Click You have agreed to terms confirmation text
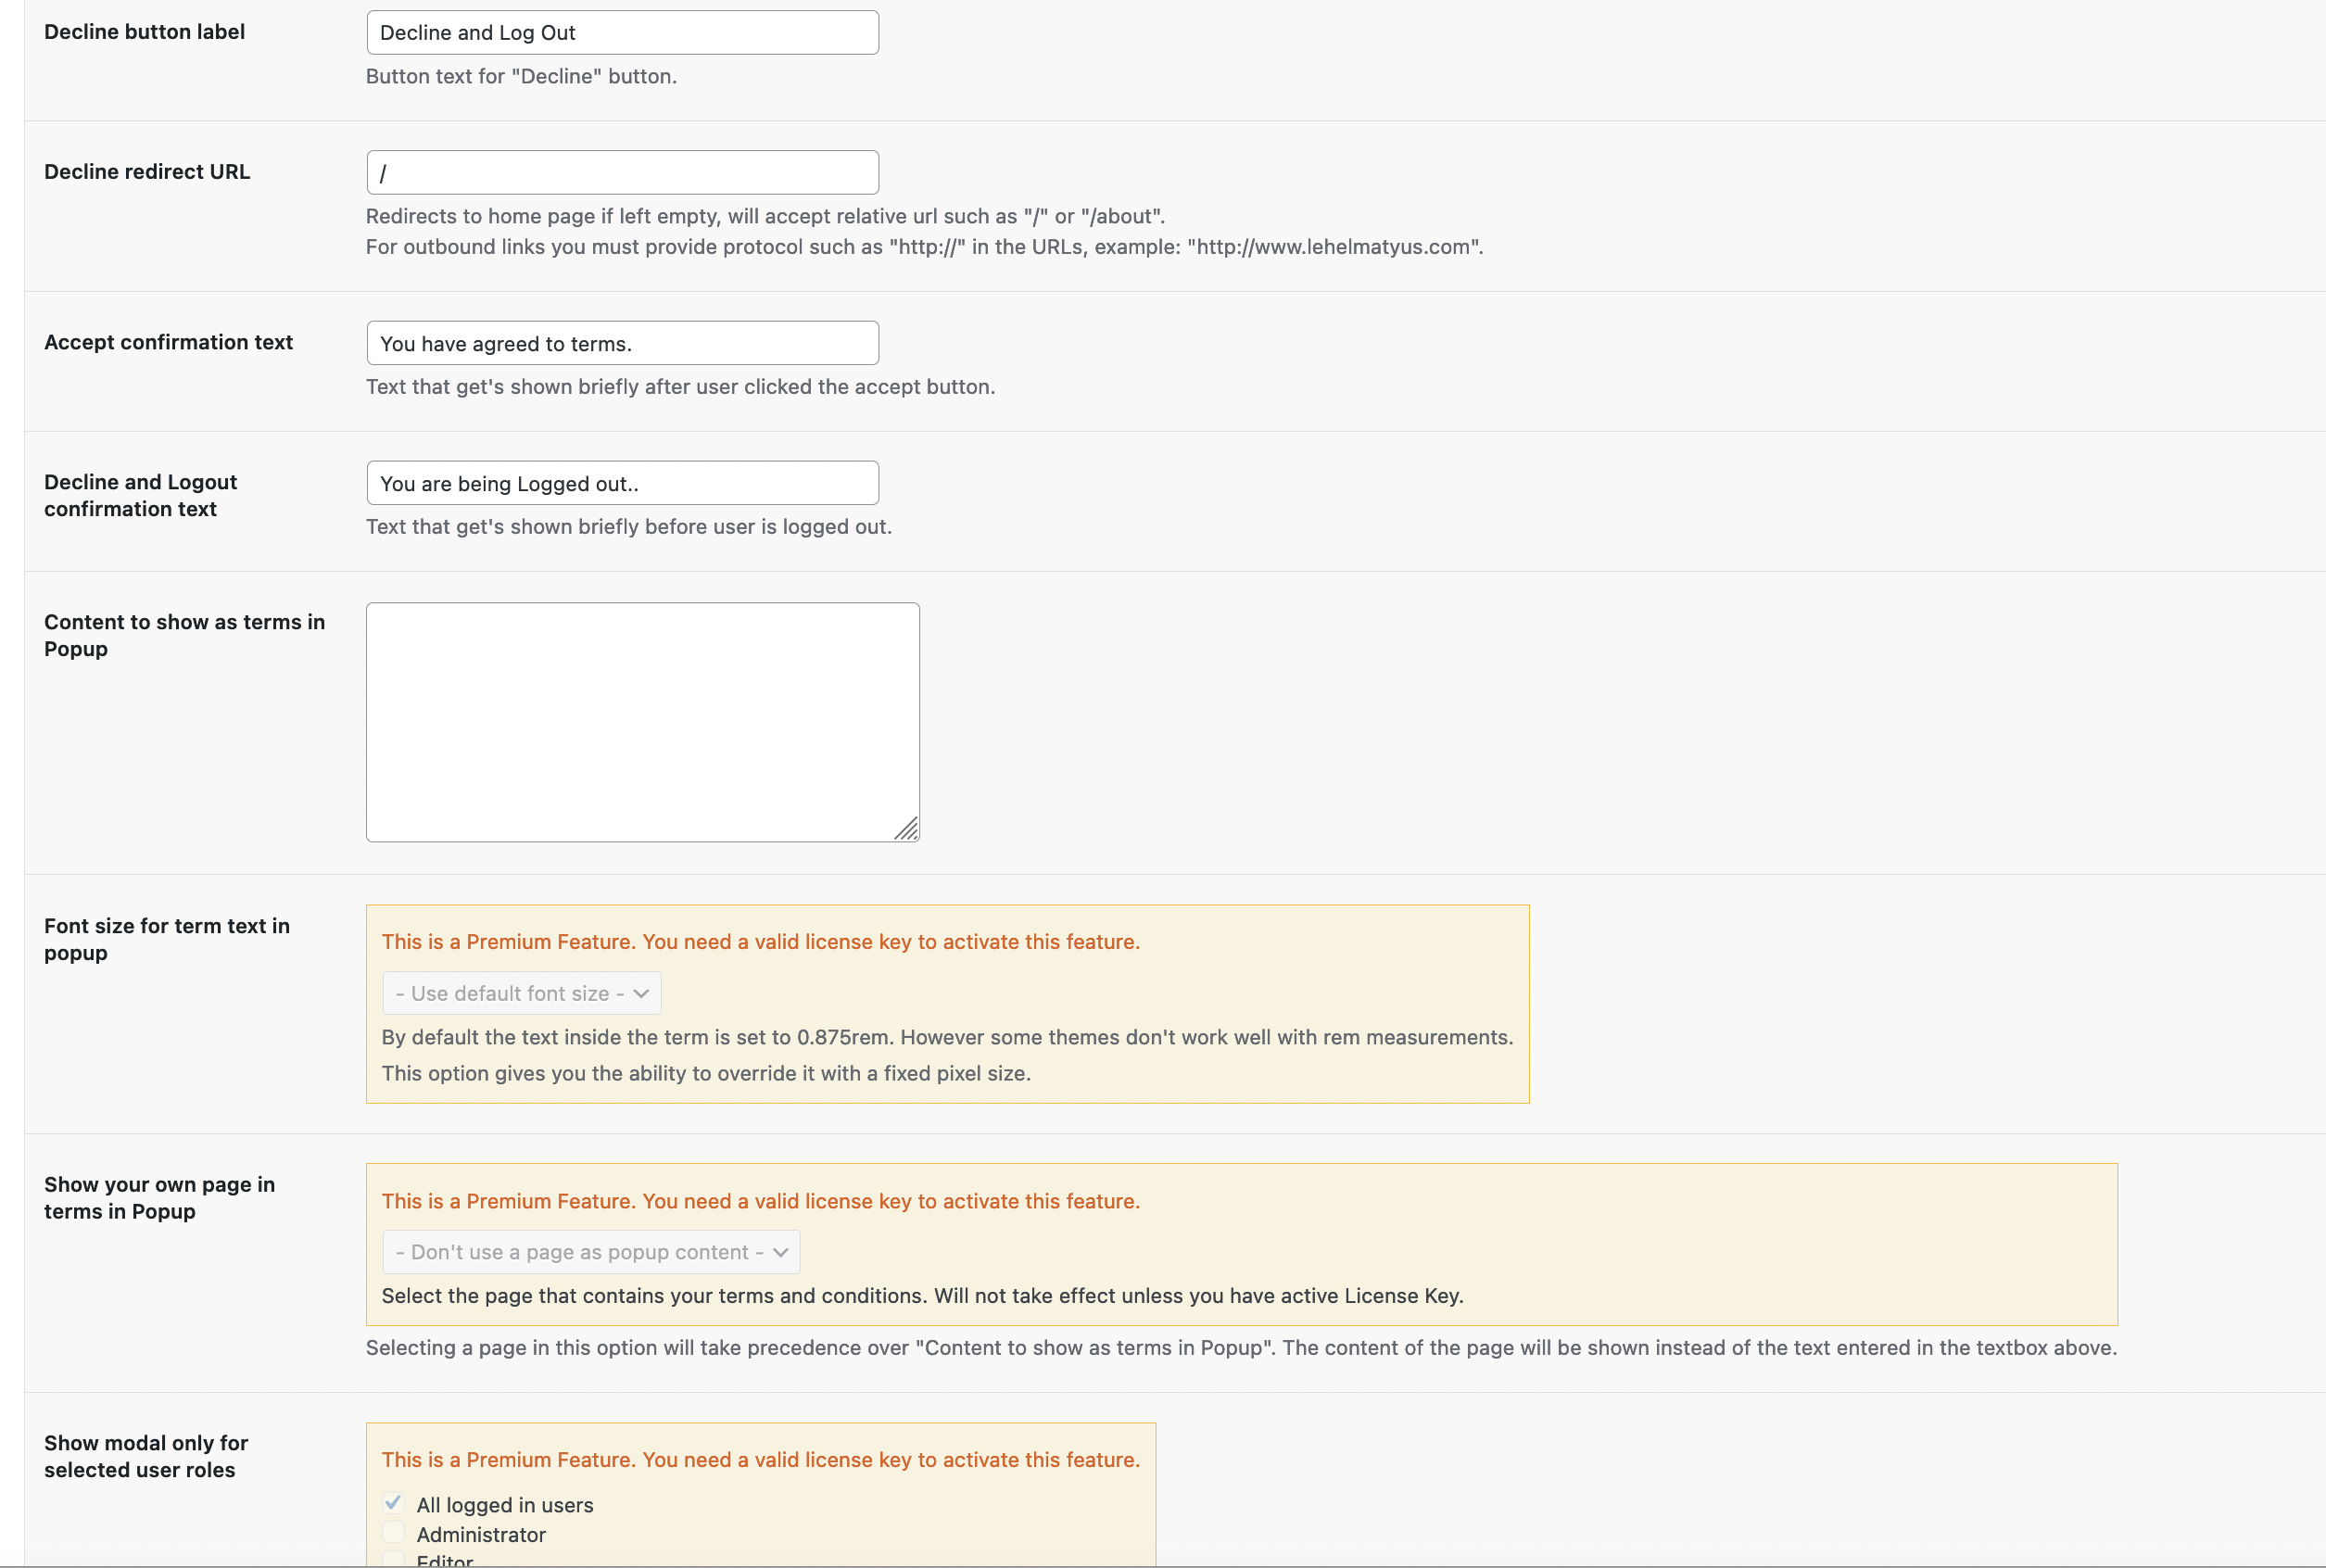 coord(621,343)
